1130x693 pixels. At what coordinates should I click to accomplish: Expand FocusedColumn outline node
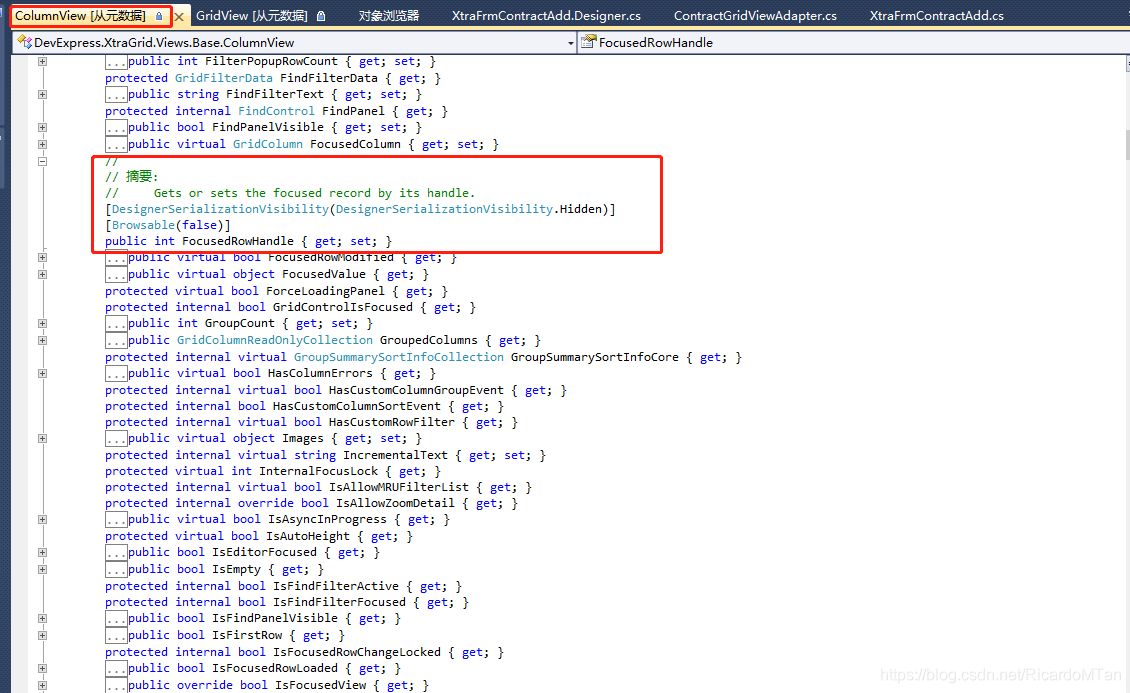[43, 144]
